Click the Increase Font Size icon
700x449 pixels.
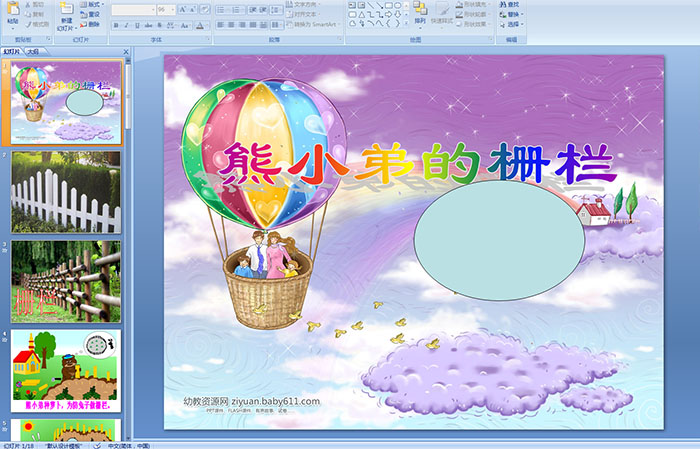(183, 10)
